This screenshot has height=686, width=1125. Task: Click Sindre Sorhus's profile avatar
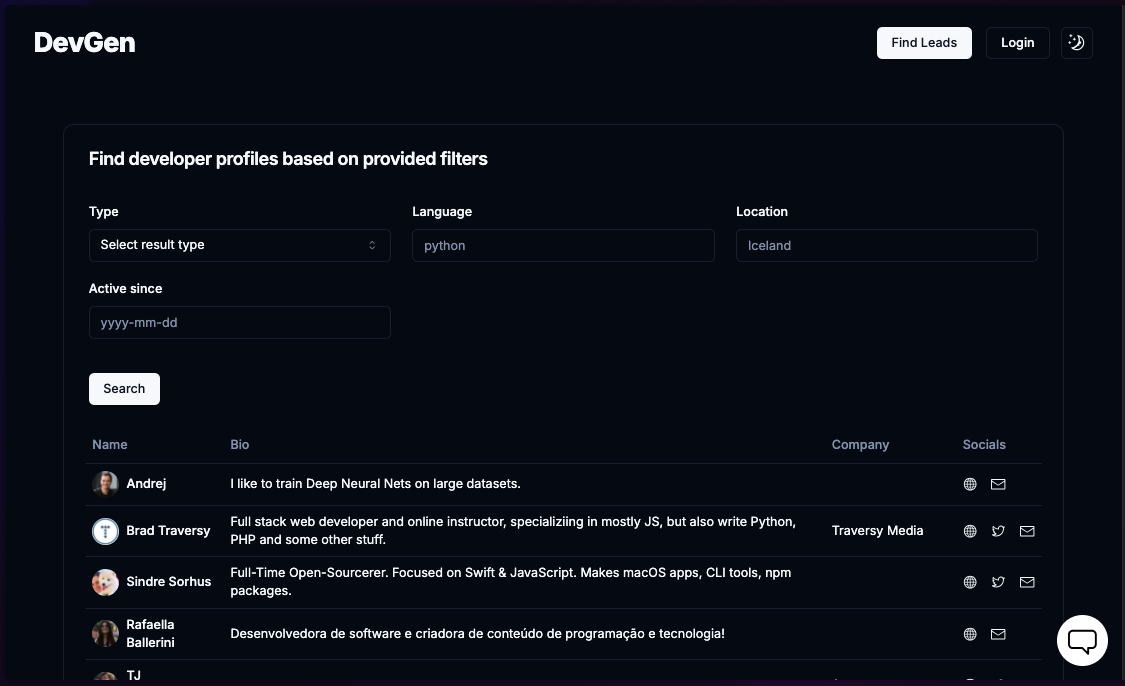click(105, 582)
